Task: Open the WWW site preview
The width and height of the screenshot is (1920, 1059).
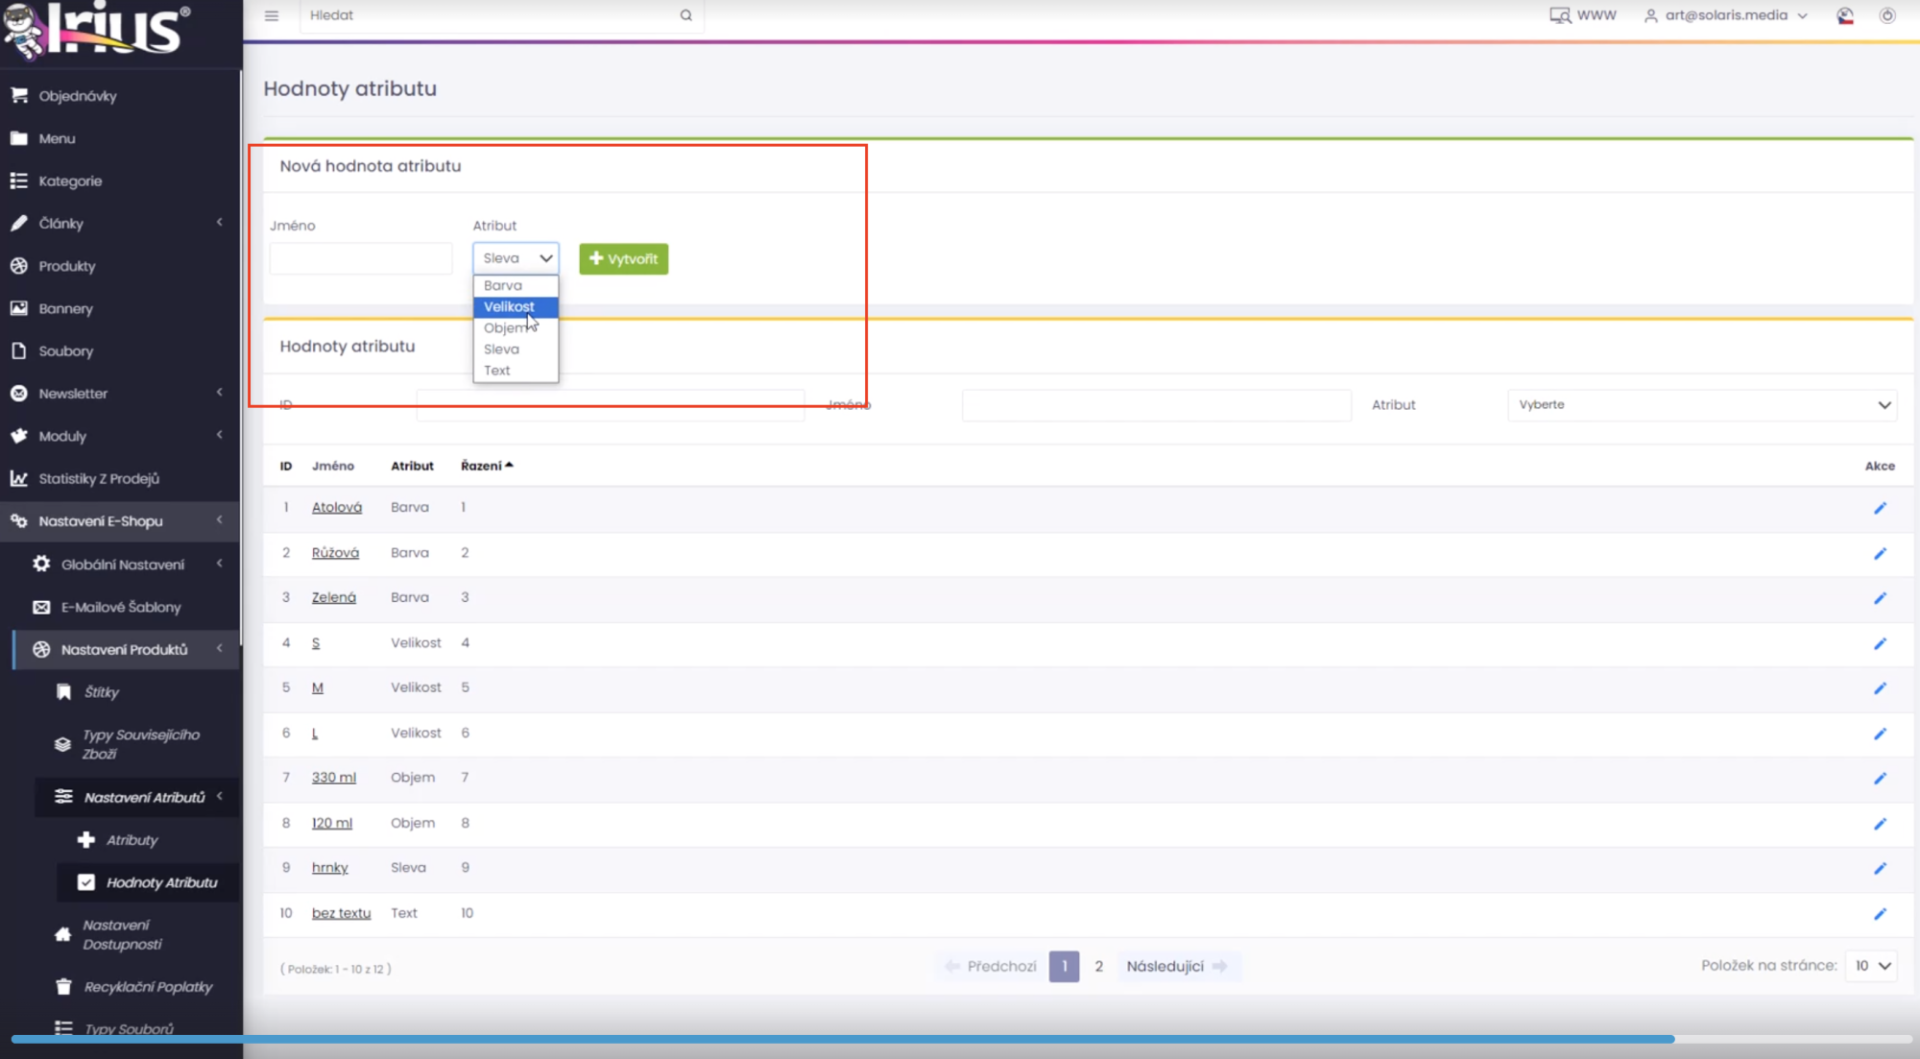Action: coord(1583,16)
